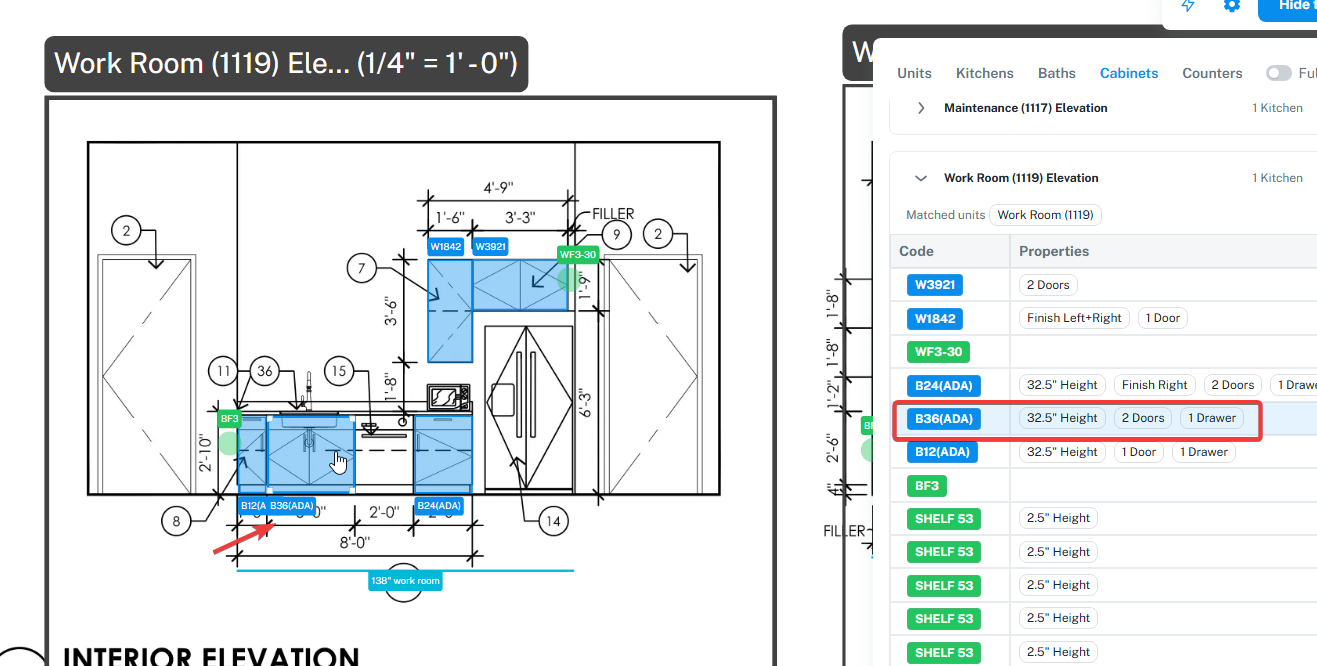Click the 32.5" Height chip in B12(ADA) row
The height and width of the screenshot is (666, 1317).
tap(1062, 452)
